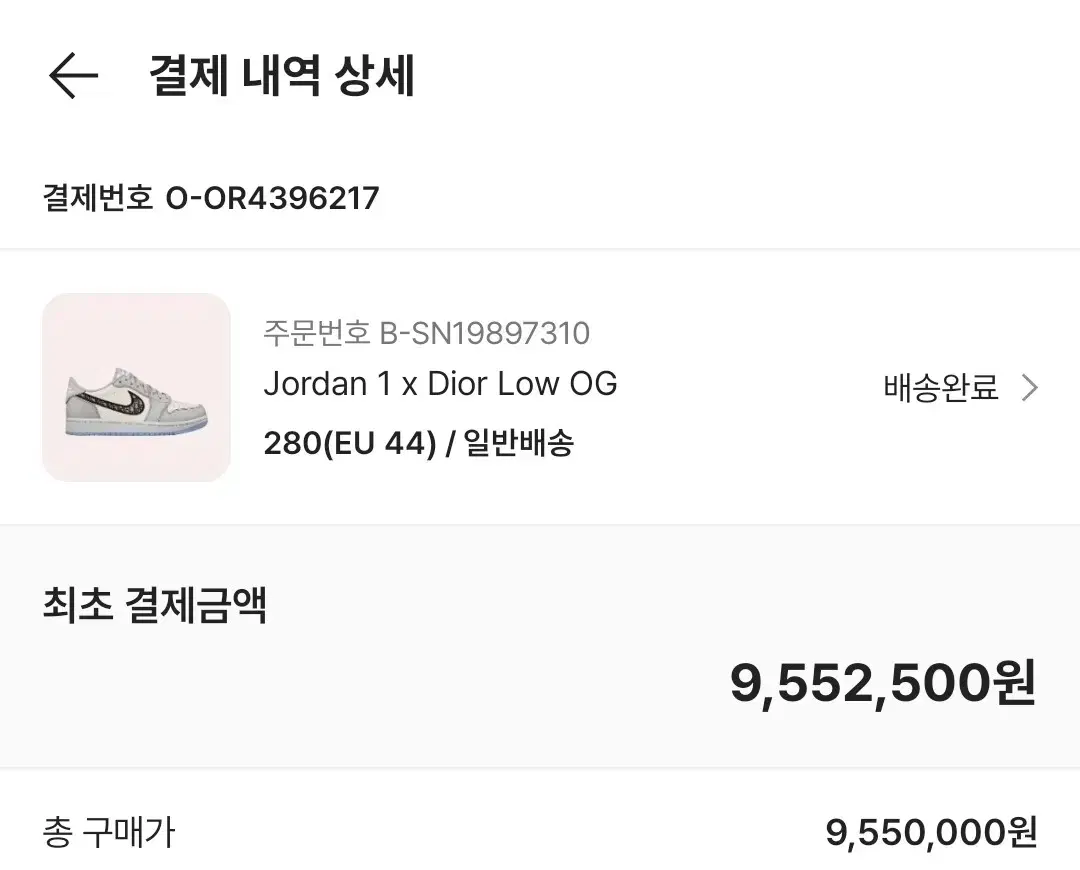Open product name Jordan 1 x Dior Low OG
This screenshot has width=1080, height=870.
[x=440, y=384]
